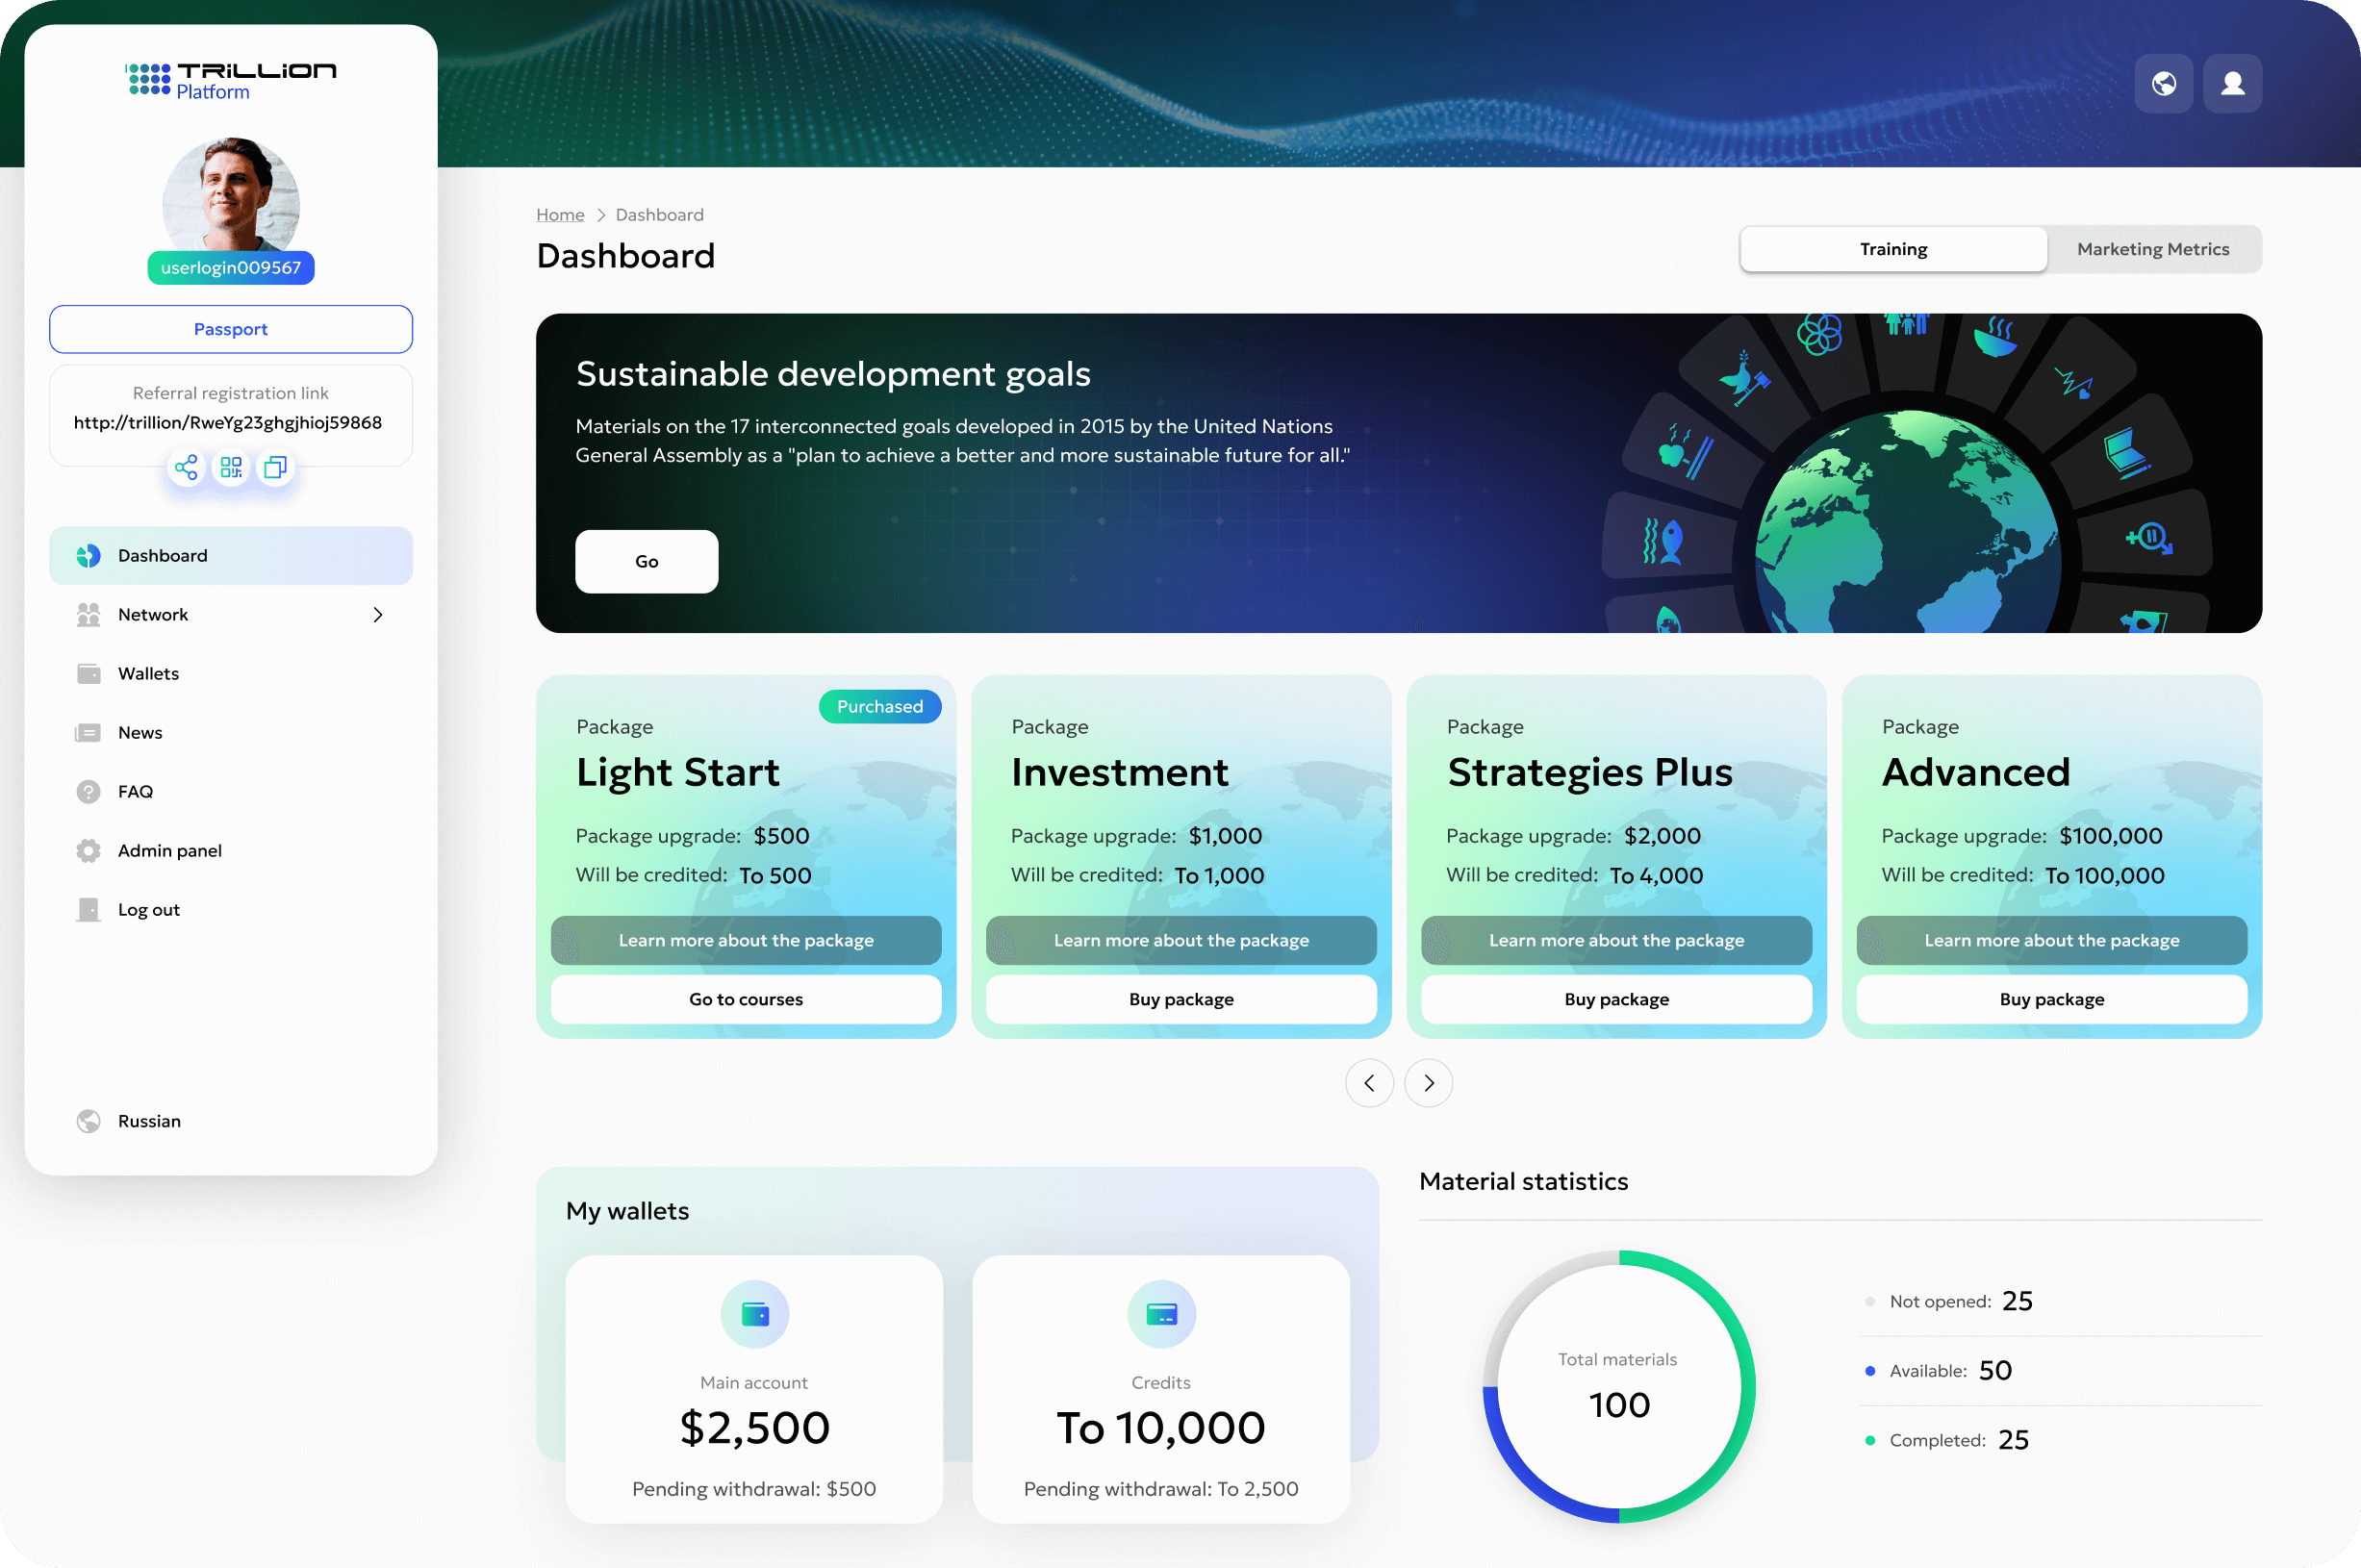The image size is (2361, 1568).
Task: Open the Wallets section in sidebar
Action: [147, 673]
